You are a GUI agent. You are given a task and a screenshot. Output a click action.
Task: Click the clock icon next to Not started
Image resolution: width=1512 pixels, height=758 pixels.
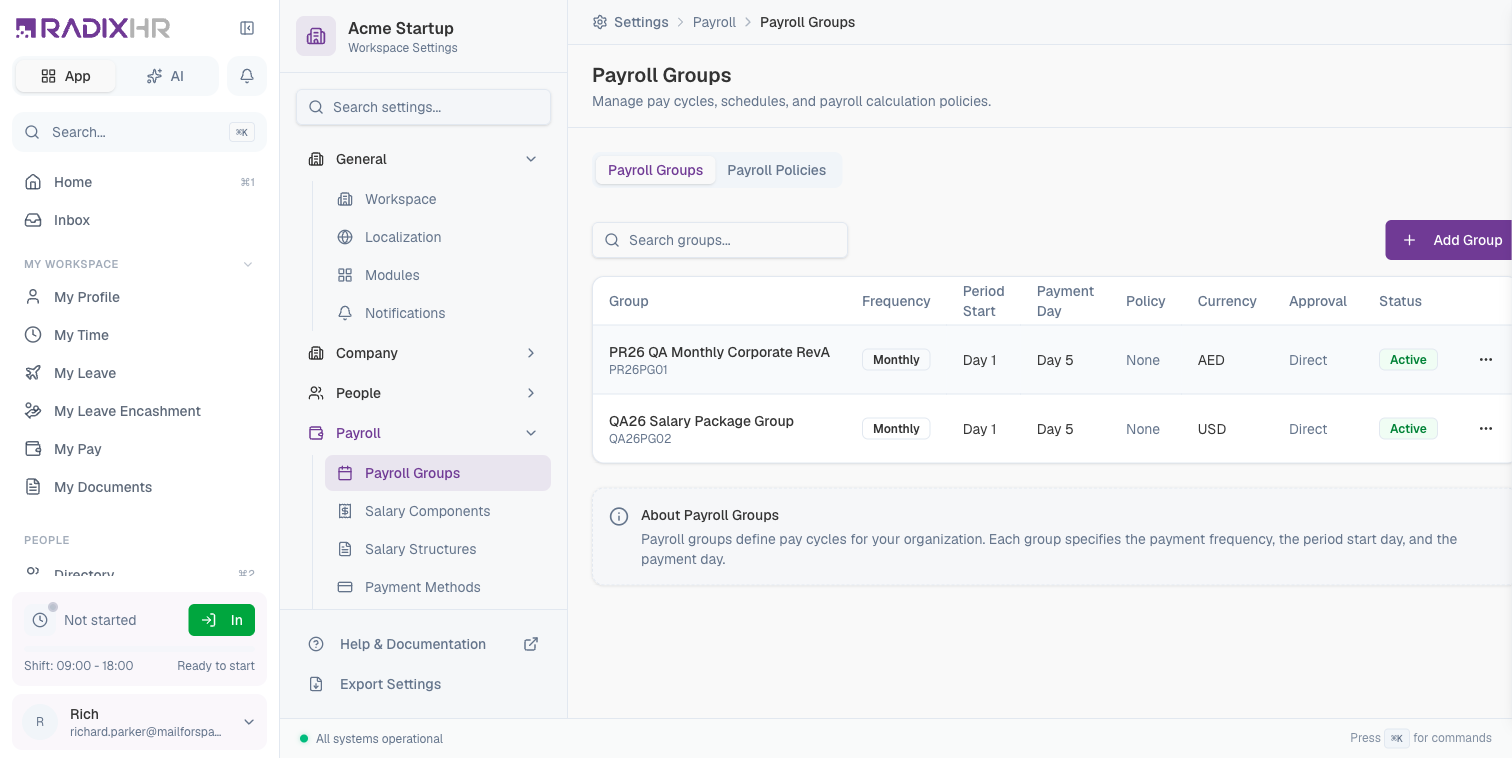point(40,620)
